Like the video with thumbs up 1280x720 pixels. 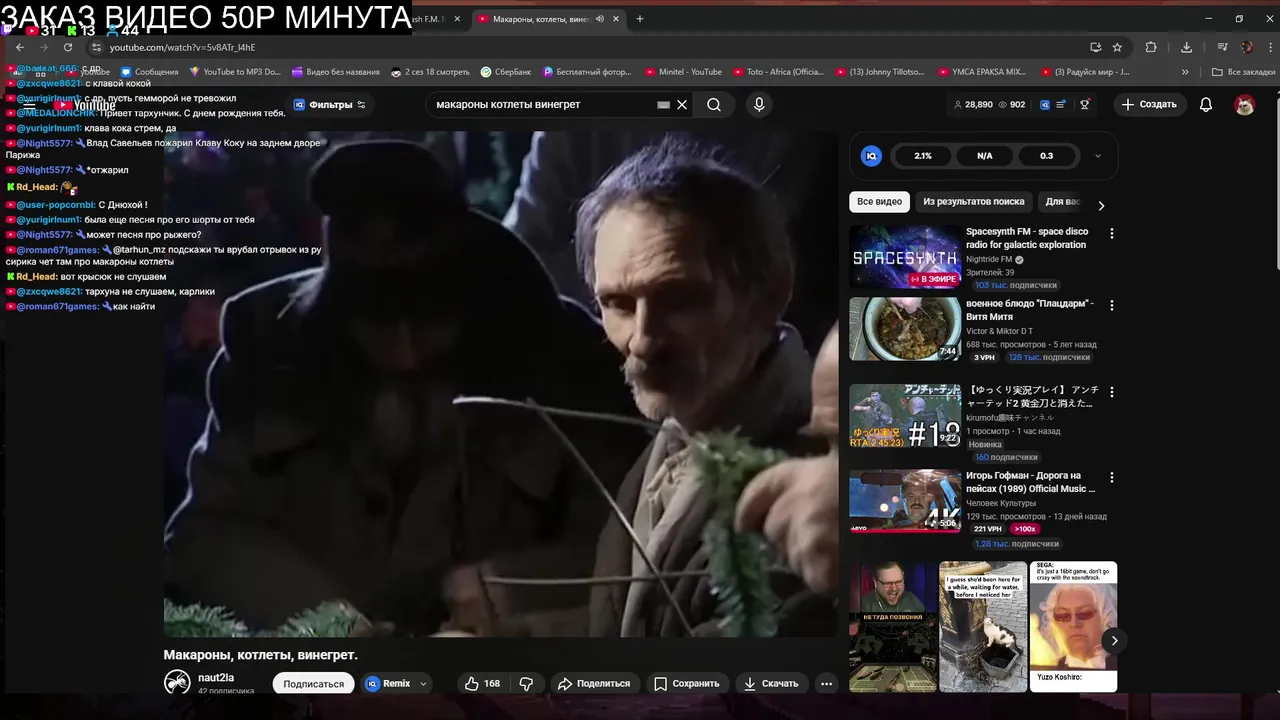(x=482, y=684)
